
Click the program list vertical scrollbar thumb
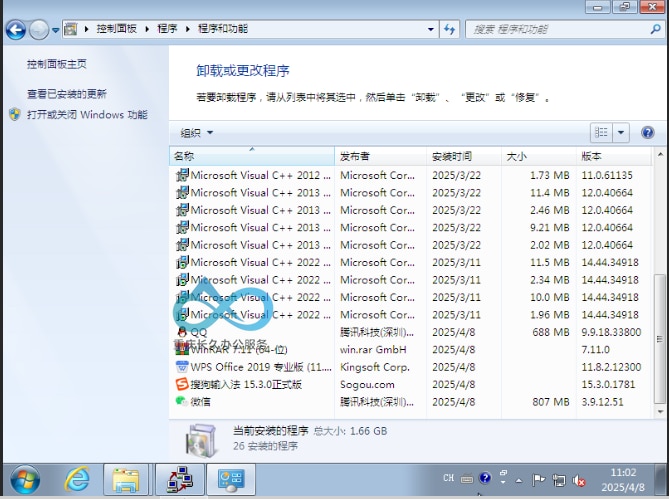[660, 339]
